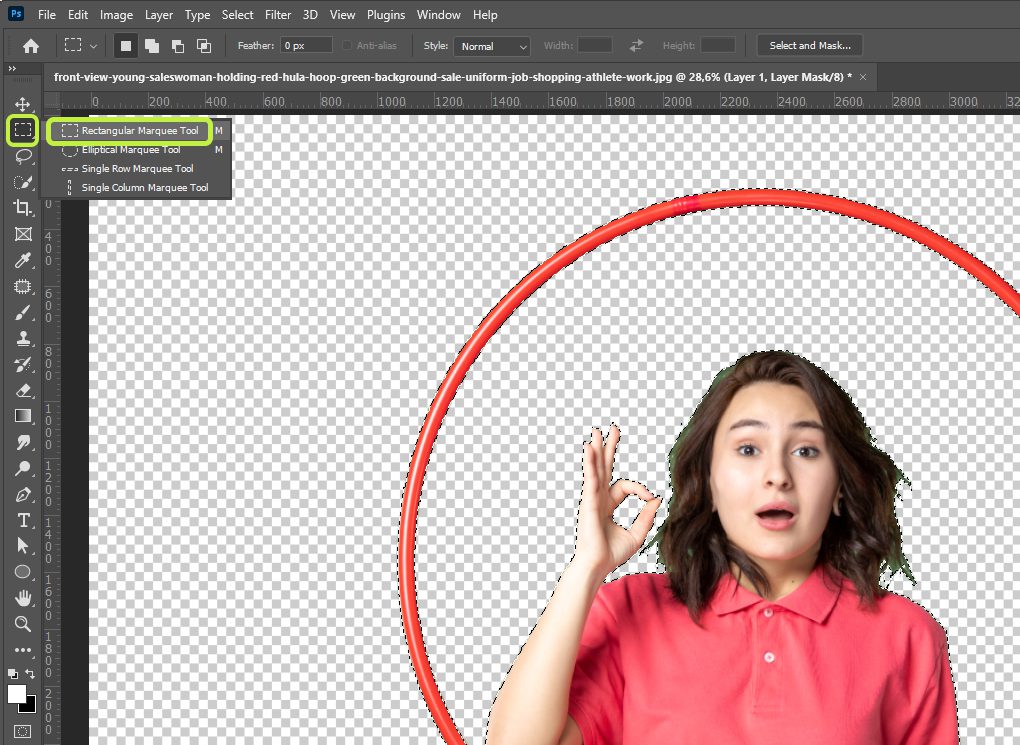Viewport: 1020px width, 745px height.
Task: Select the Frame tool
Action: coord(23,234)
